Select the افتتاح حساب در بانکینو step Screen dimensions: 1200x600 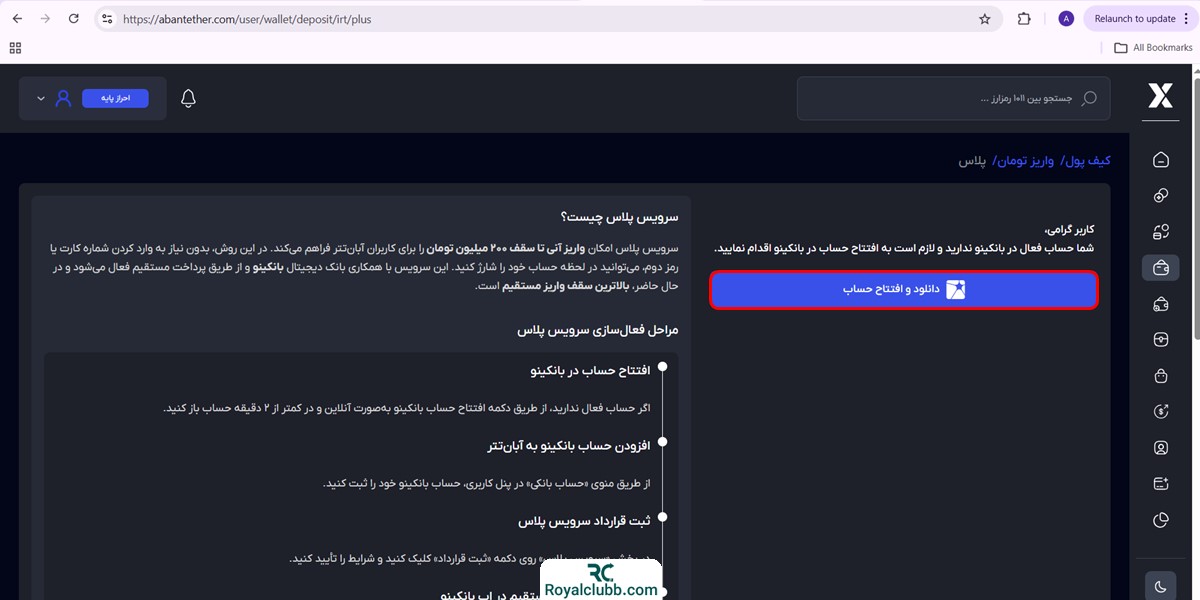click(x=590, y=370)
